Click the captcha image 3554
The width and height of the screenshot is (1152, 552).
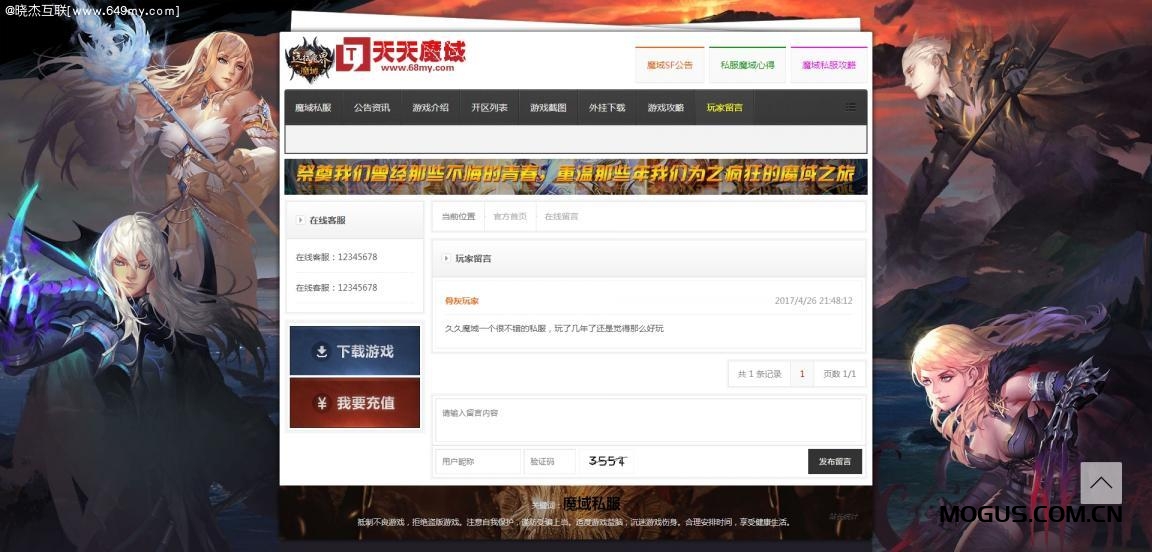tap(607, 461)
